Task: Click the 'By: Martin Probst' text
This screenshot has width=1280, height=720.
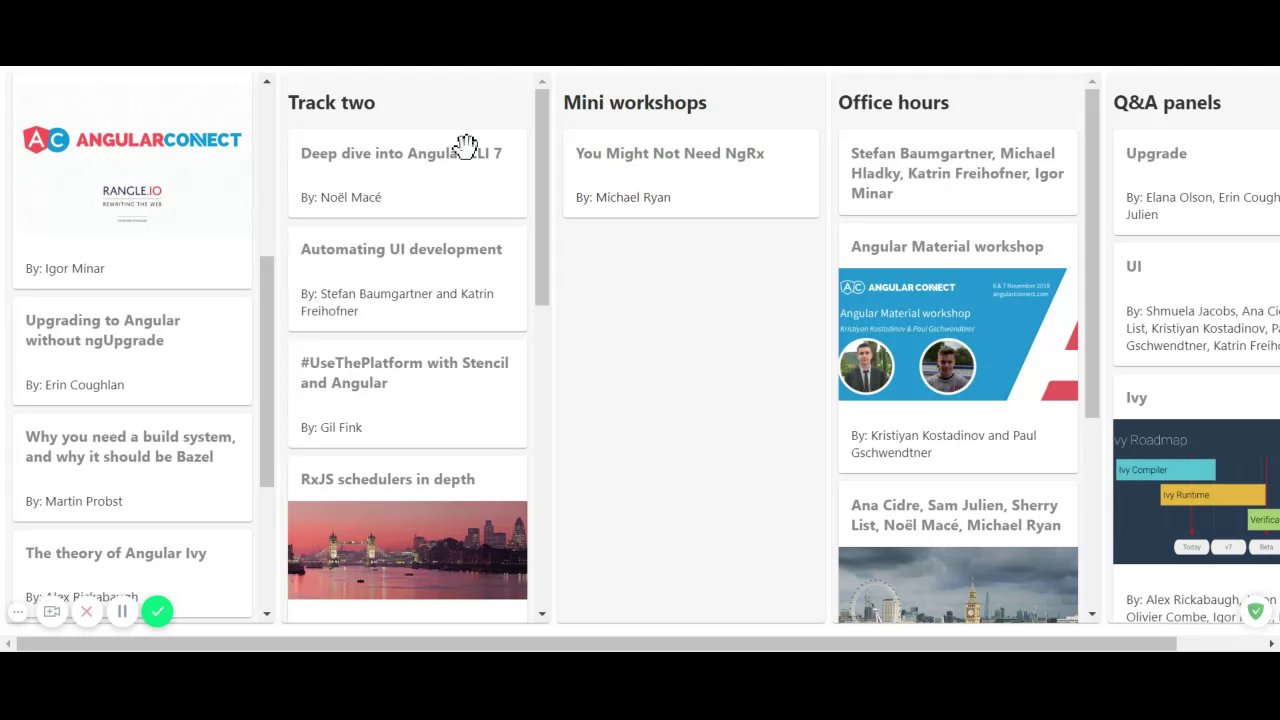Action: pyautogui.click(x=74, y=501)
